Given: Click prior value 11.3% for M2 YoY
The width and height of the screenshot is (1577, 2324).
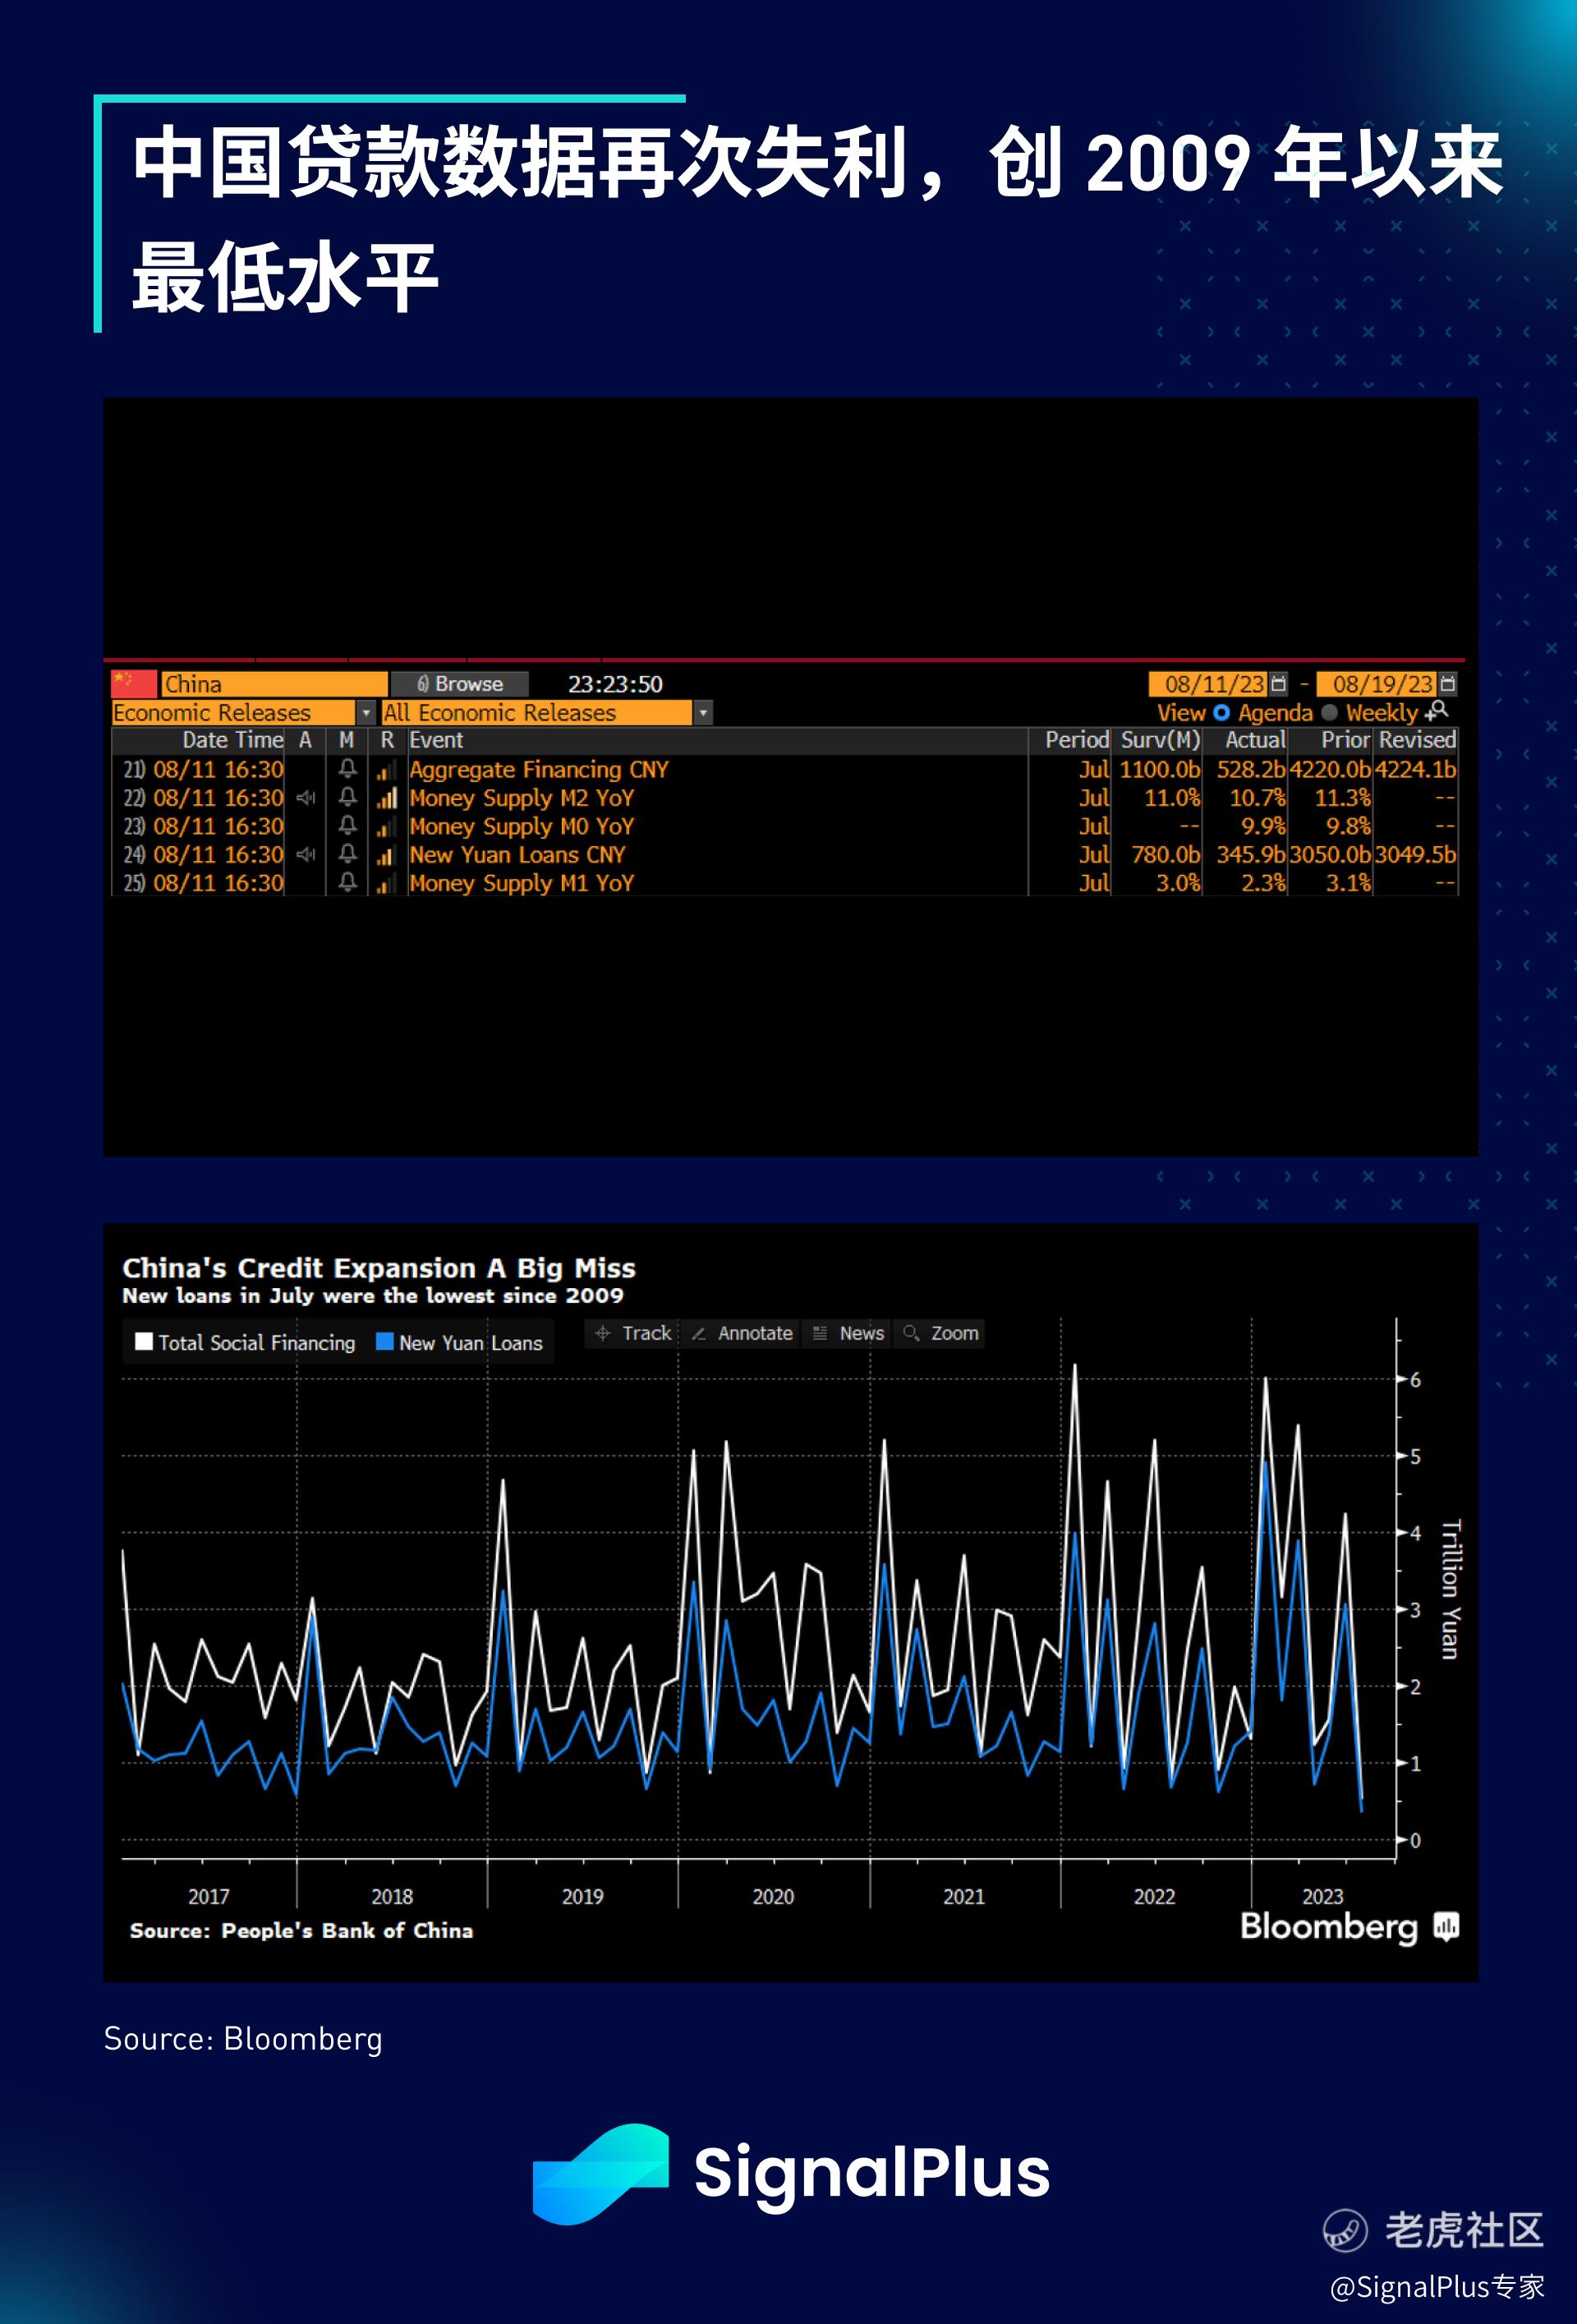Looking at the screenshot, I should tap(1342, 797).
